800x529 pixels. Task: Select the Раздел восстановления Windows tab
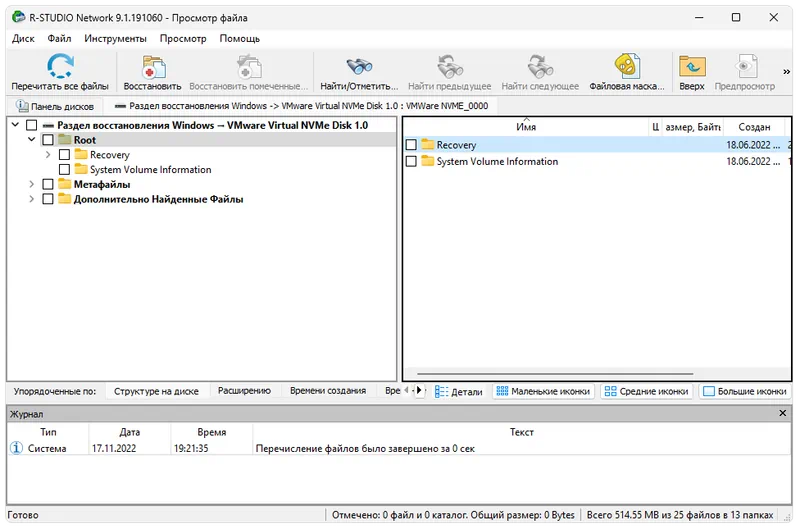302,106
